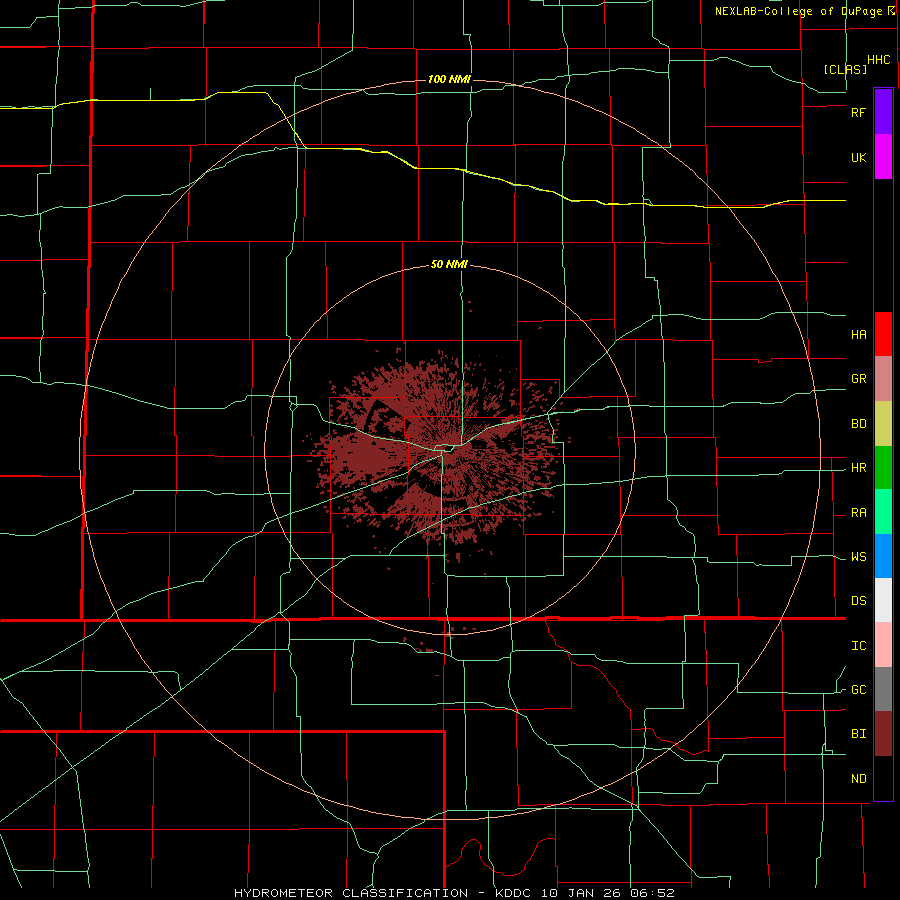Click the 50 NMI range ring label
Viewport: 900px width, 900px height.
[x=449, y=264]
